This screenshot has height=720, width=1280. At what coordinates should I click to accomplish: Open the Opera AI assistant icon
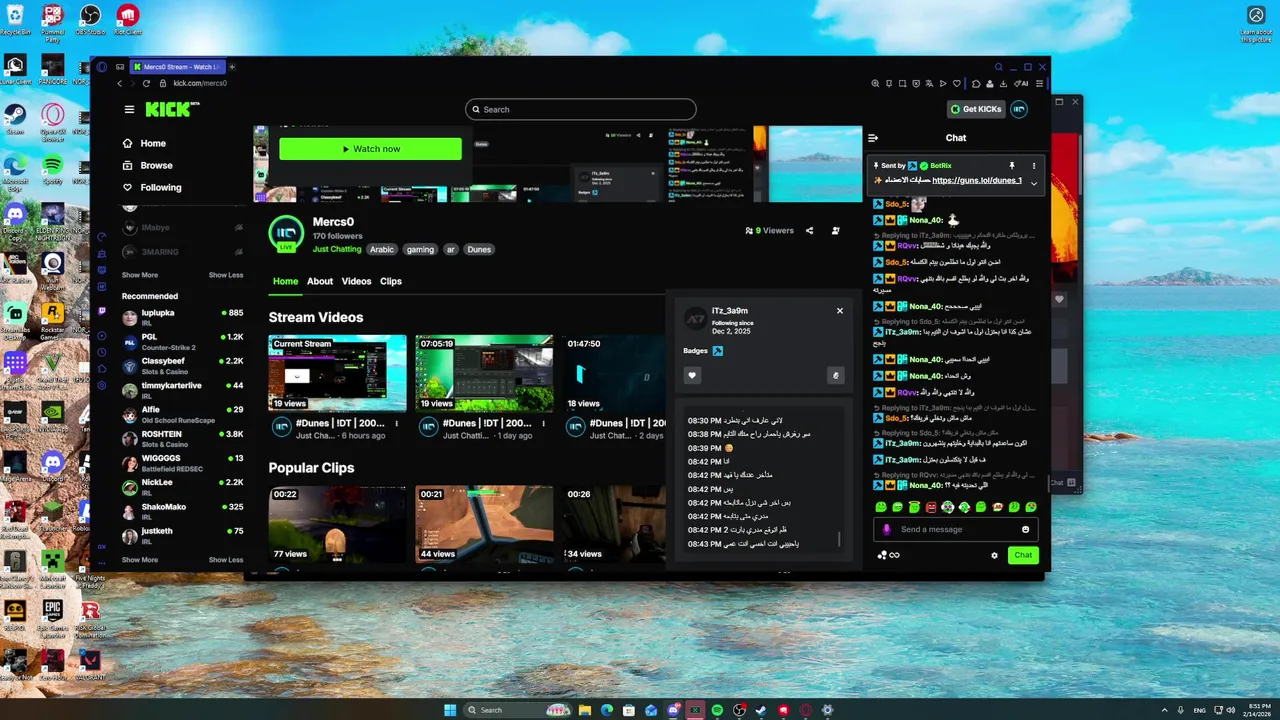pyautogui.click(x=1022, y=83)
